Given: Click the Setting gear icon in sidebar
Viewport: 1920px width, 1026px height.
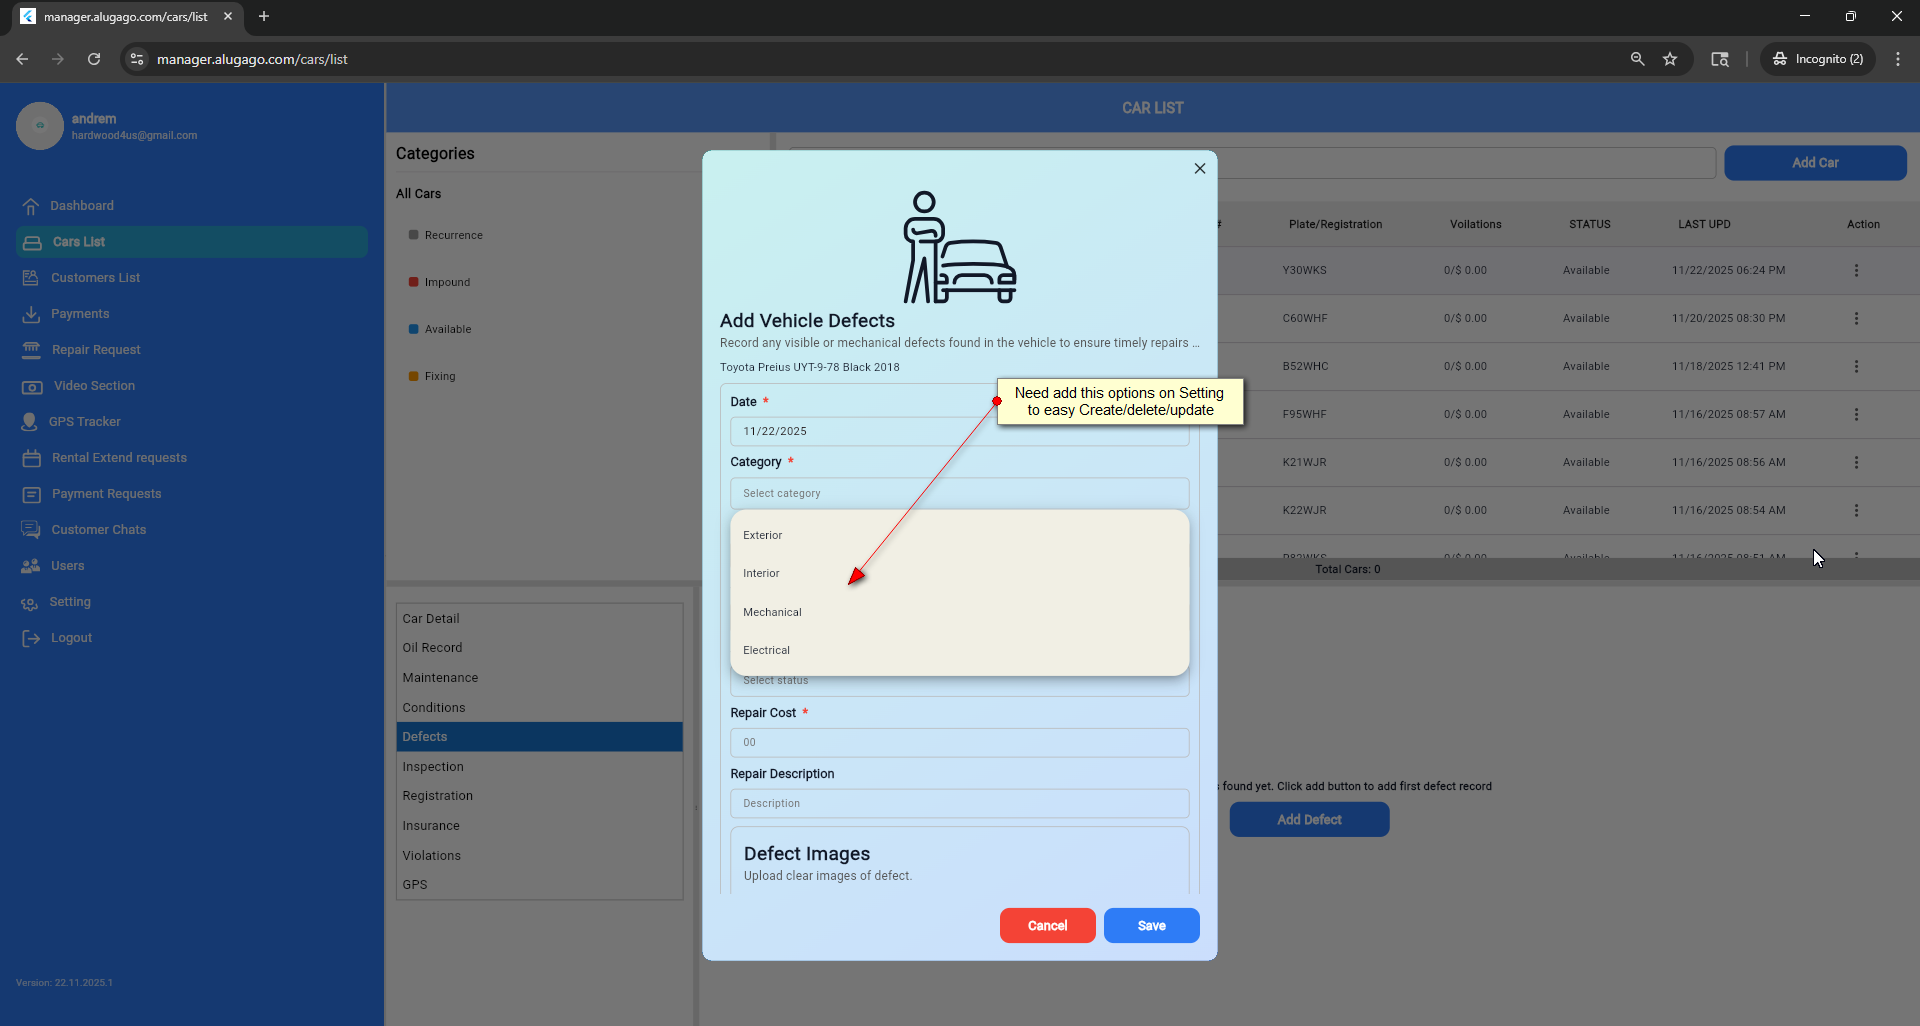Looking at the screenshot, I should (30, 602).
